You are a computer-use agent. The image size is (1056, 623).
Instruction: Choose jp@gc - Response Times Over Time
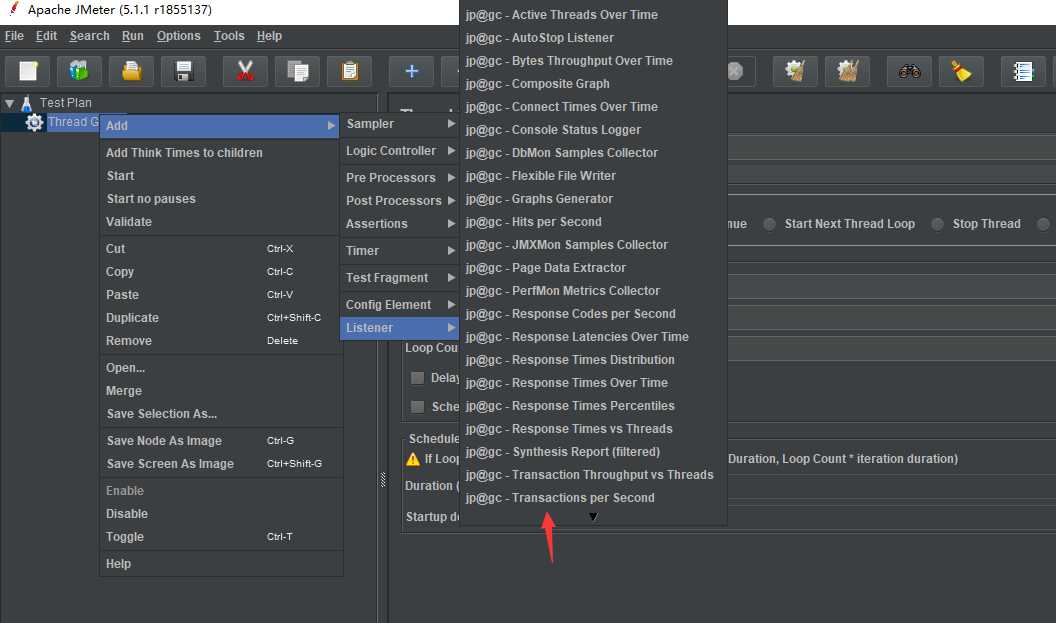[593, 383]
